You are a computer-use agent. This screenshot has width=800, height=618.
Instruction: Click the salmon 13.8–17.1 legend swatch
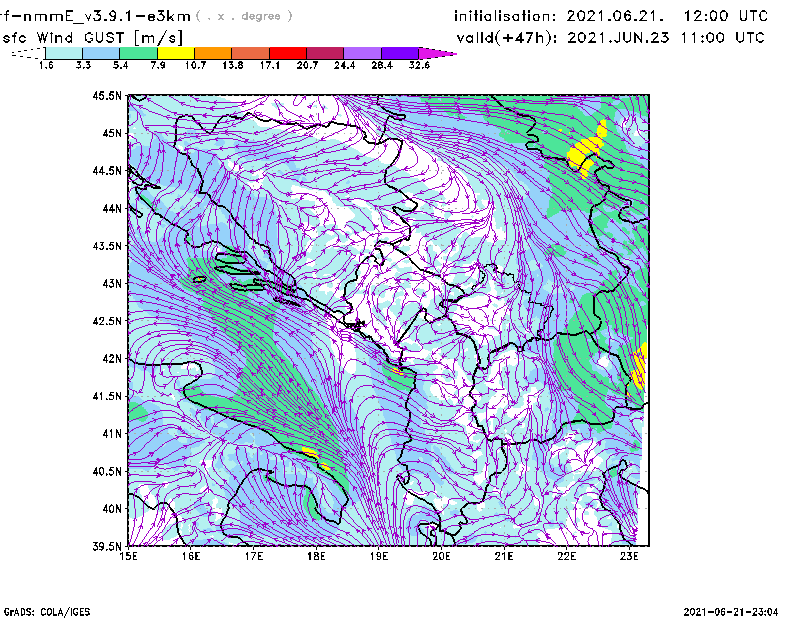pos(251,53)
